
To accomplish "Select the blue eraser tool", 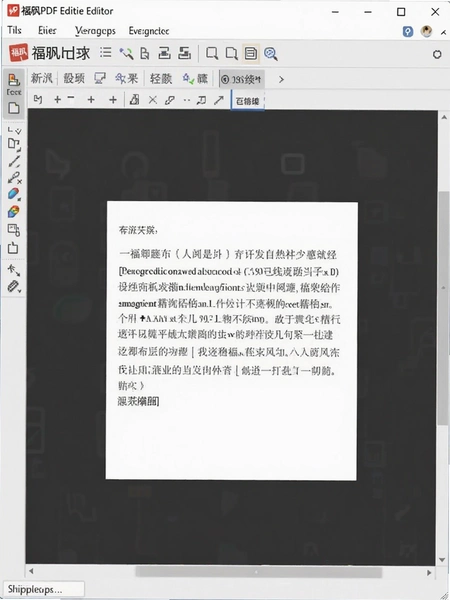I will [14, 194].
